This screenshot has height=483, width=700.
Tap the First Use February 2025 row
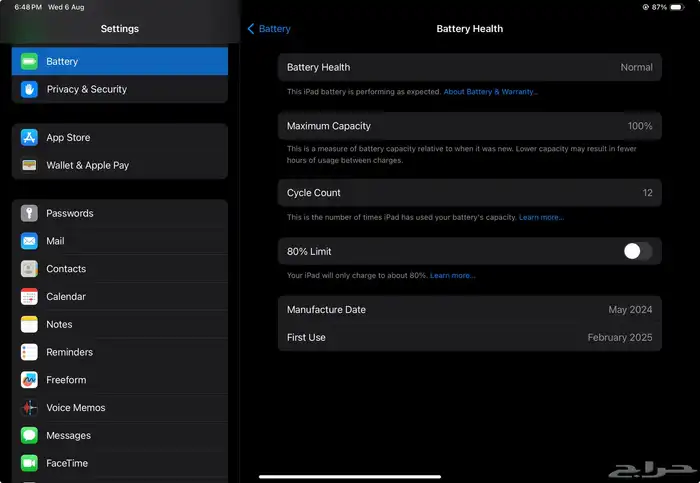pyautogui.click(x=470, y=337)
